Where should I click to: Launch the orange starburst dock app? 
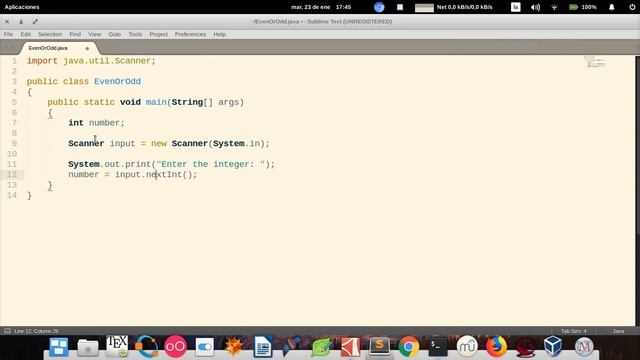pos(233,347)
